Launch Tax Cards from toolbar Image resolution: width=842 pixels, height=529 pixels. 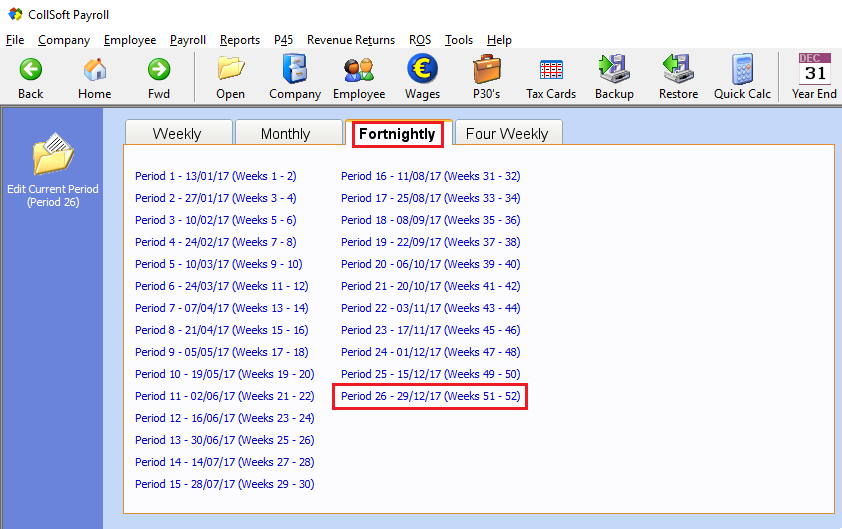pos(551,70)
